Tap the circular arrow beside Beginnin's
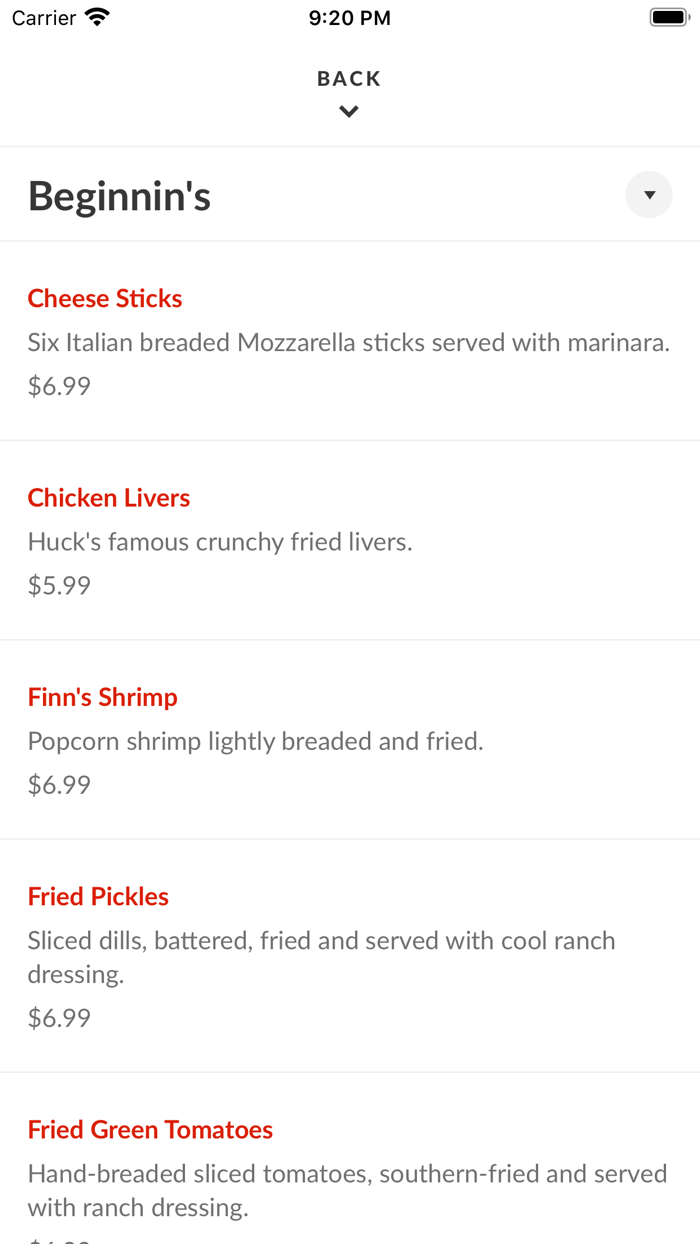The width and height of the screenshot is (700, 1244). (648, 195)
